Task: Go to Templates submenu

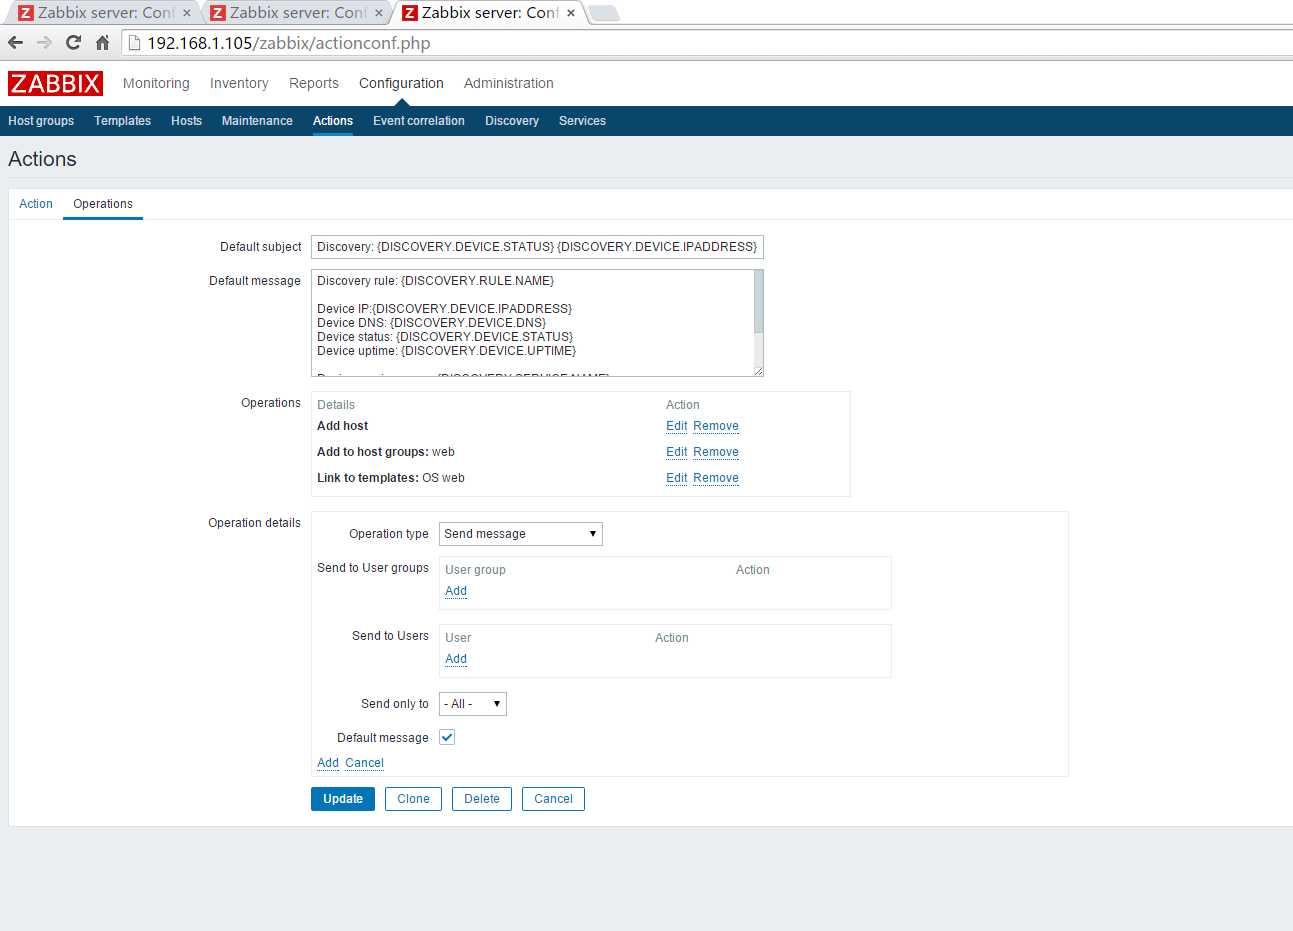Action: point(122,121)
